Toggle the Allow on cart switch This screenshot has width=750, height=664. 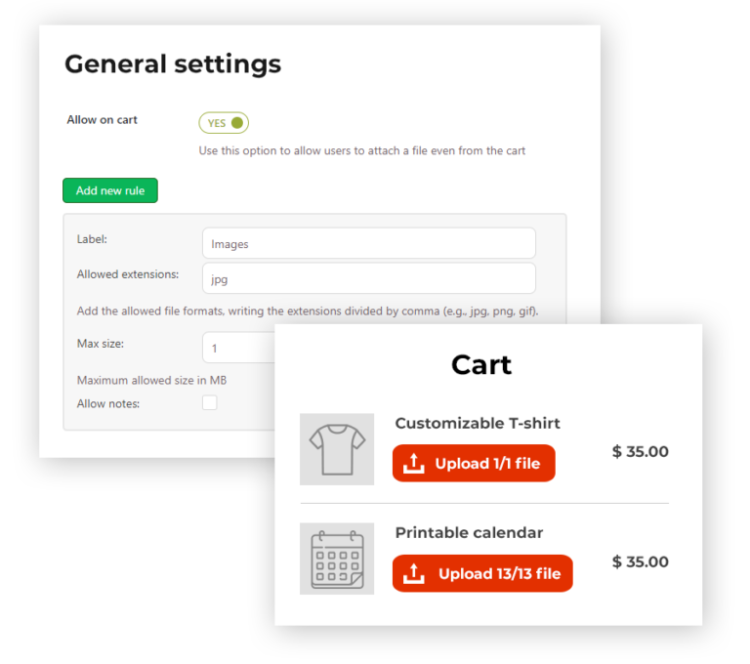(223, 123)
